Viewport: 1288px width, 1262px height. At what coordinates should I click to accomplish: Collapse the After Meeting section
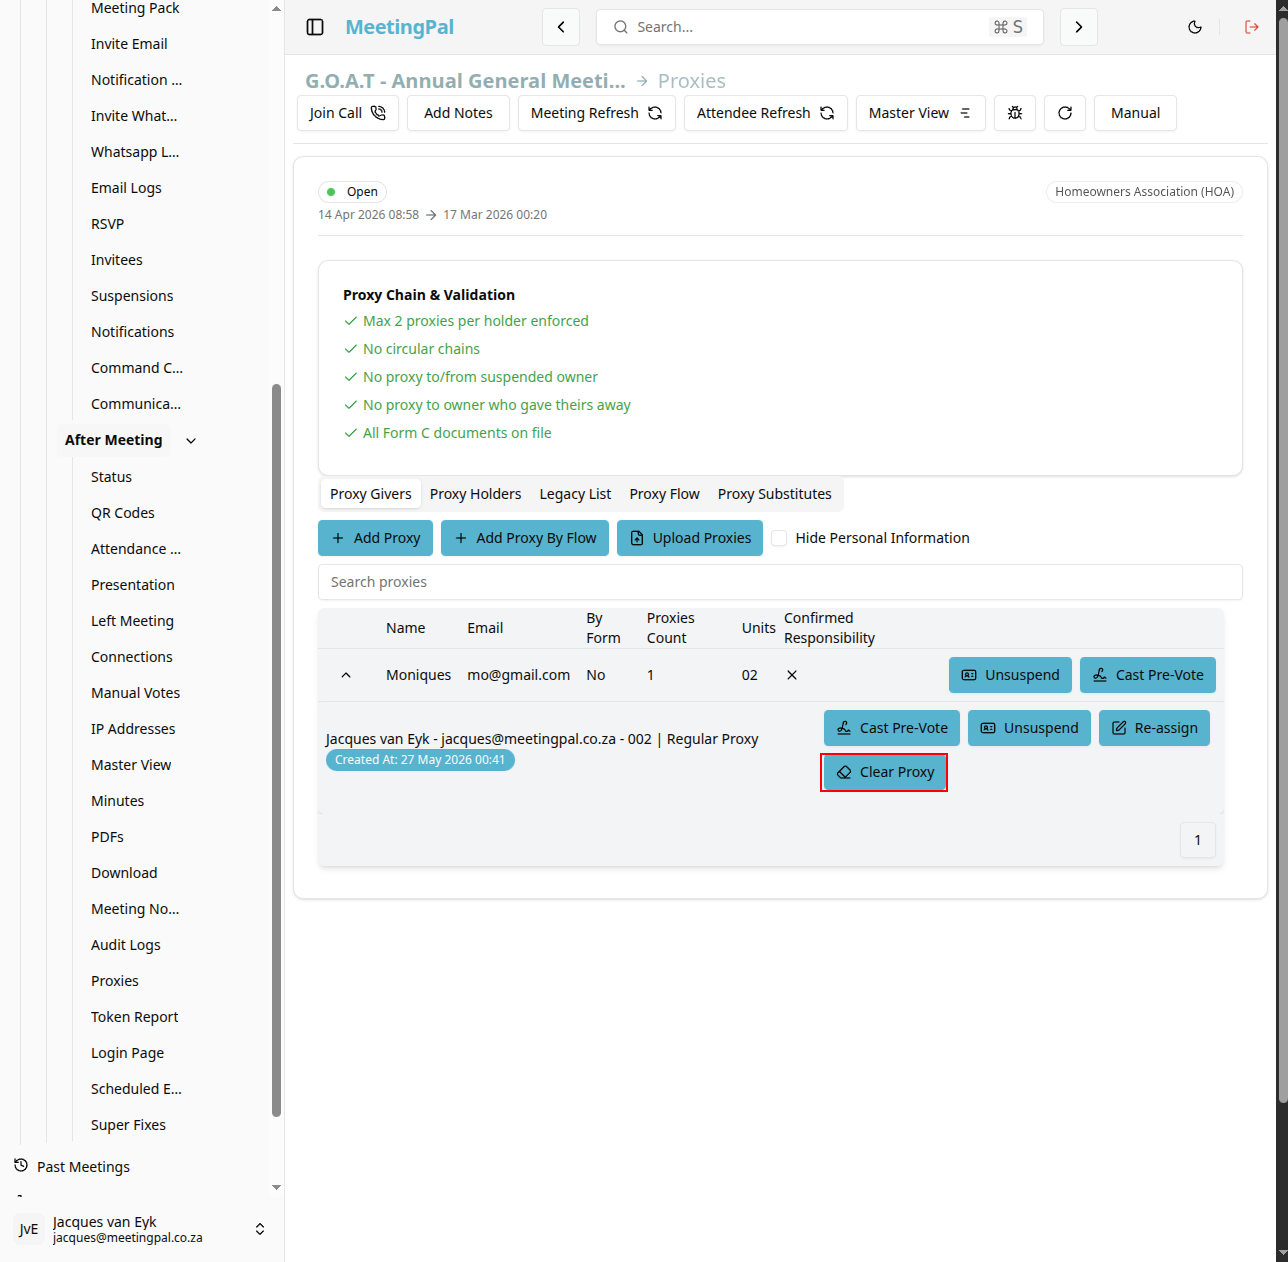point(191,440)
